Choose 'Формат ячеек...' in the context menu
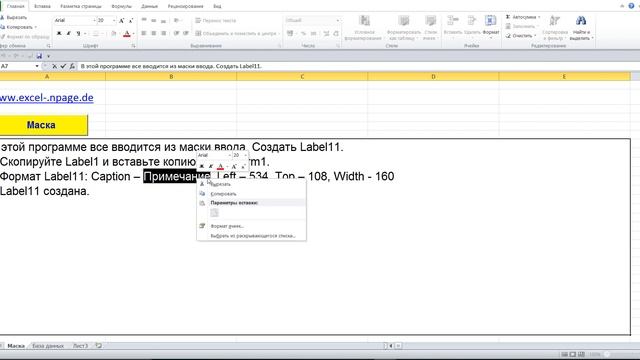The image size is (640, 360). [251, 226]
